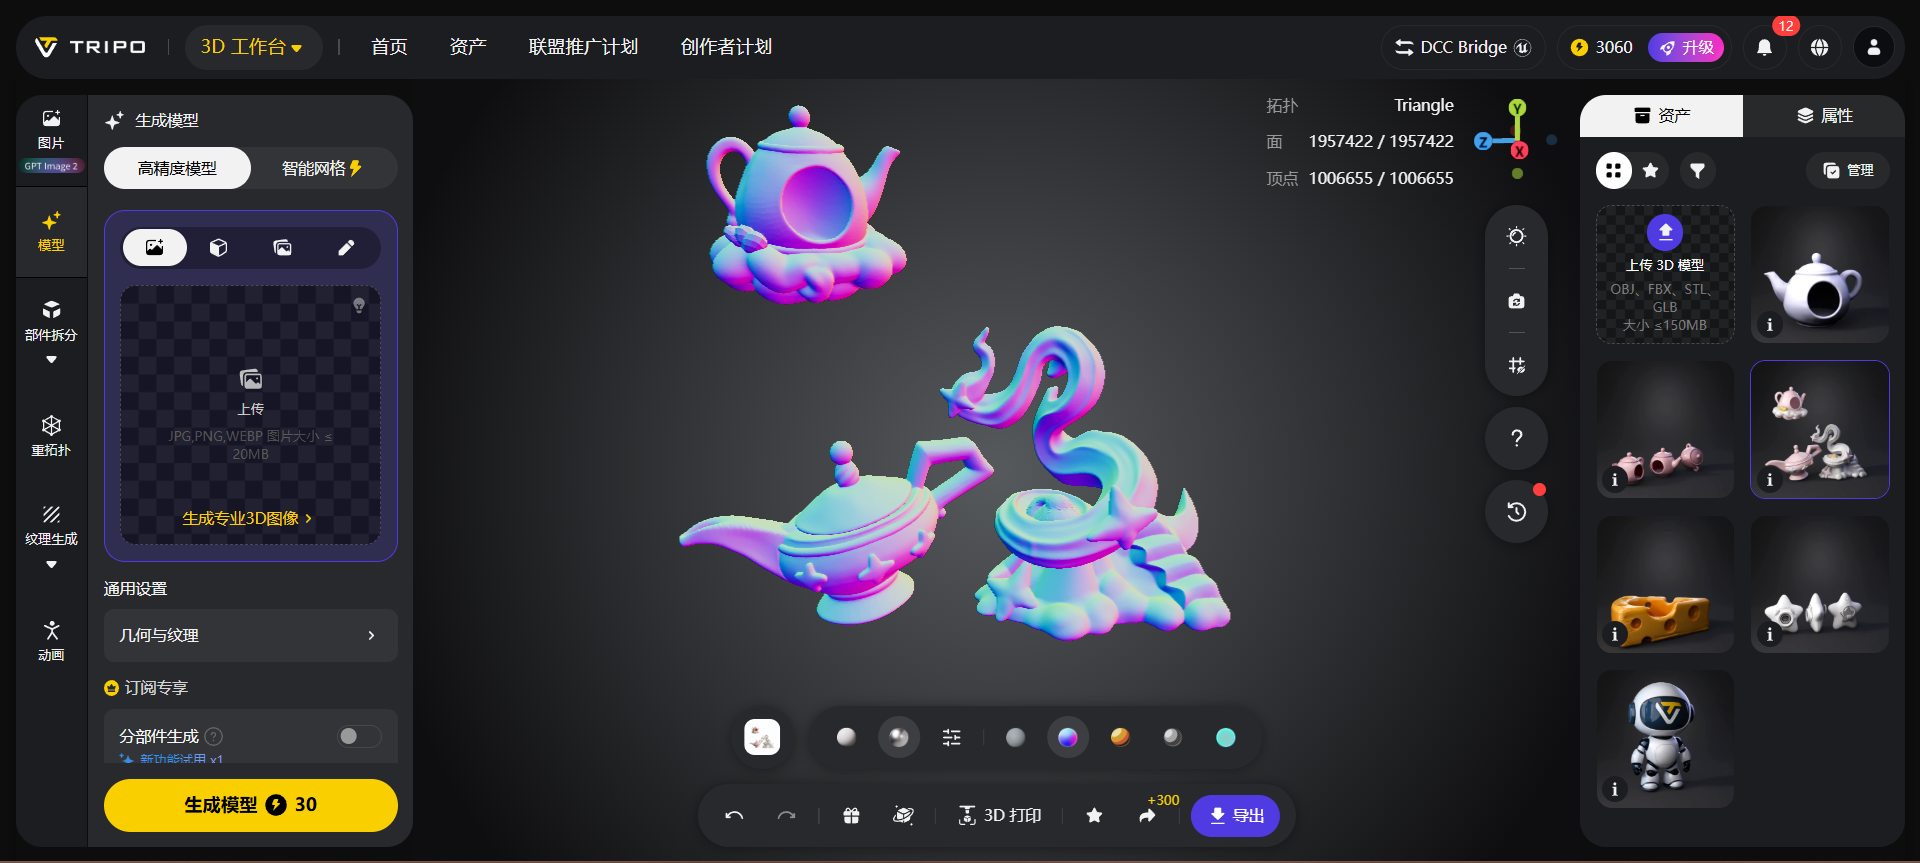Click the 上传 3D 模型 upload card
This screenshot has width=1920, height=863.
1665,275
